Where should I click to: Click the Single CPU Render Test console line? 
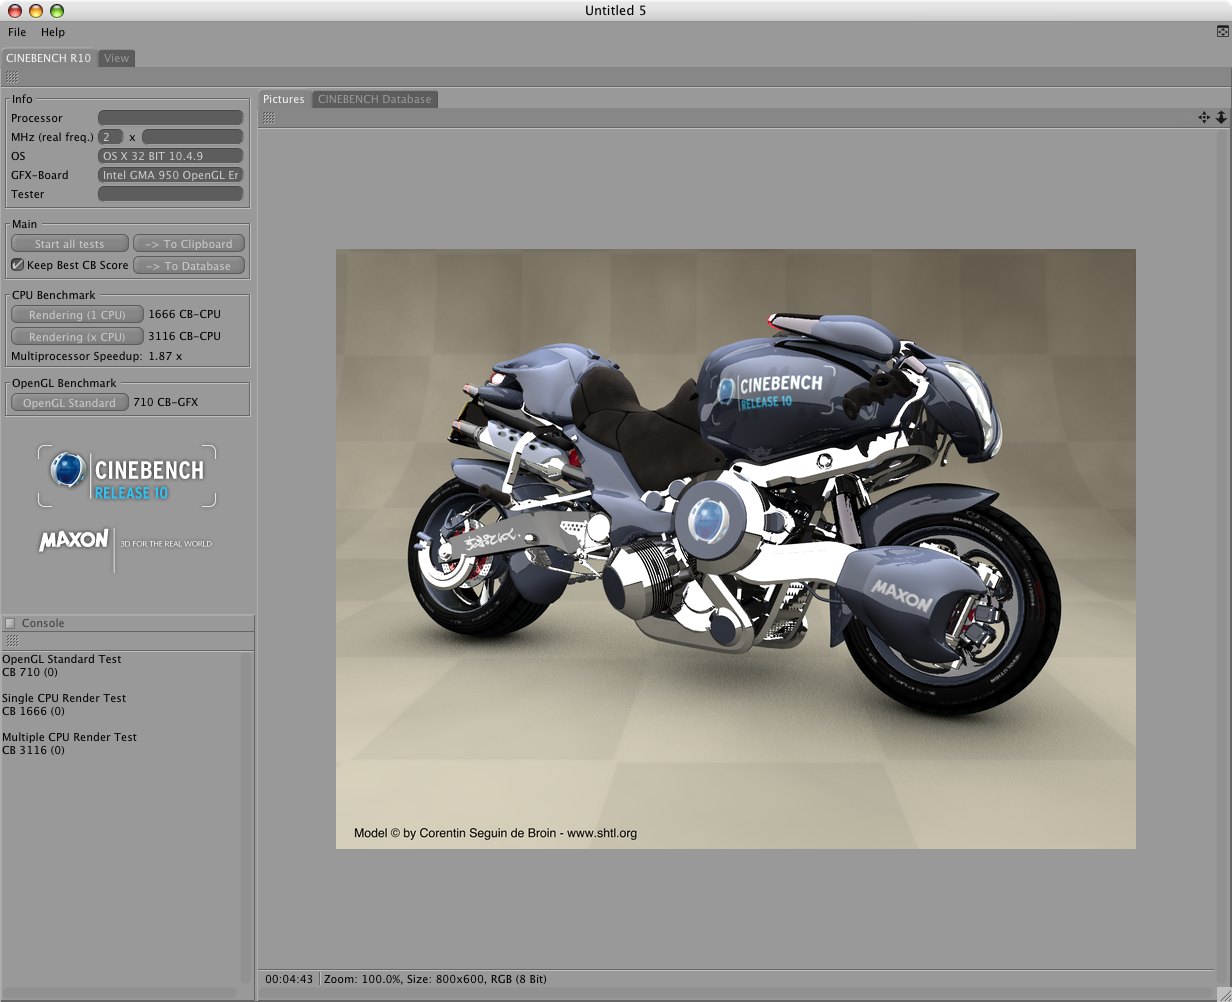[x=64, y=698]
